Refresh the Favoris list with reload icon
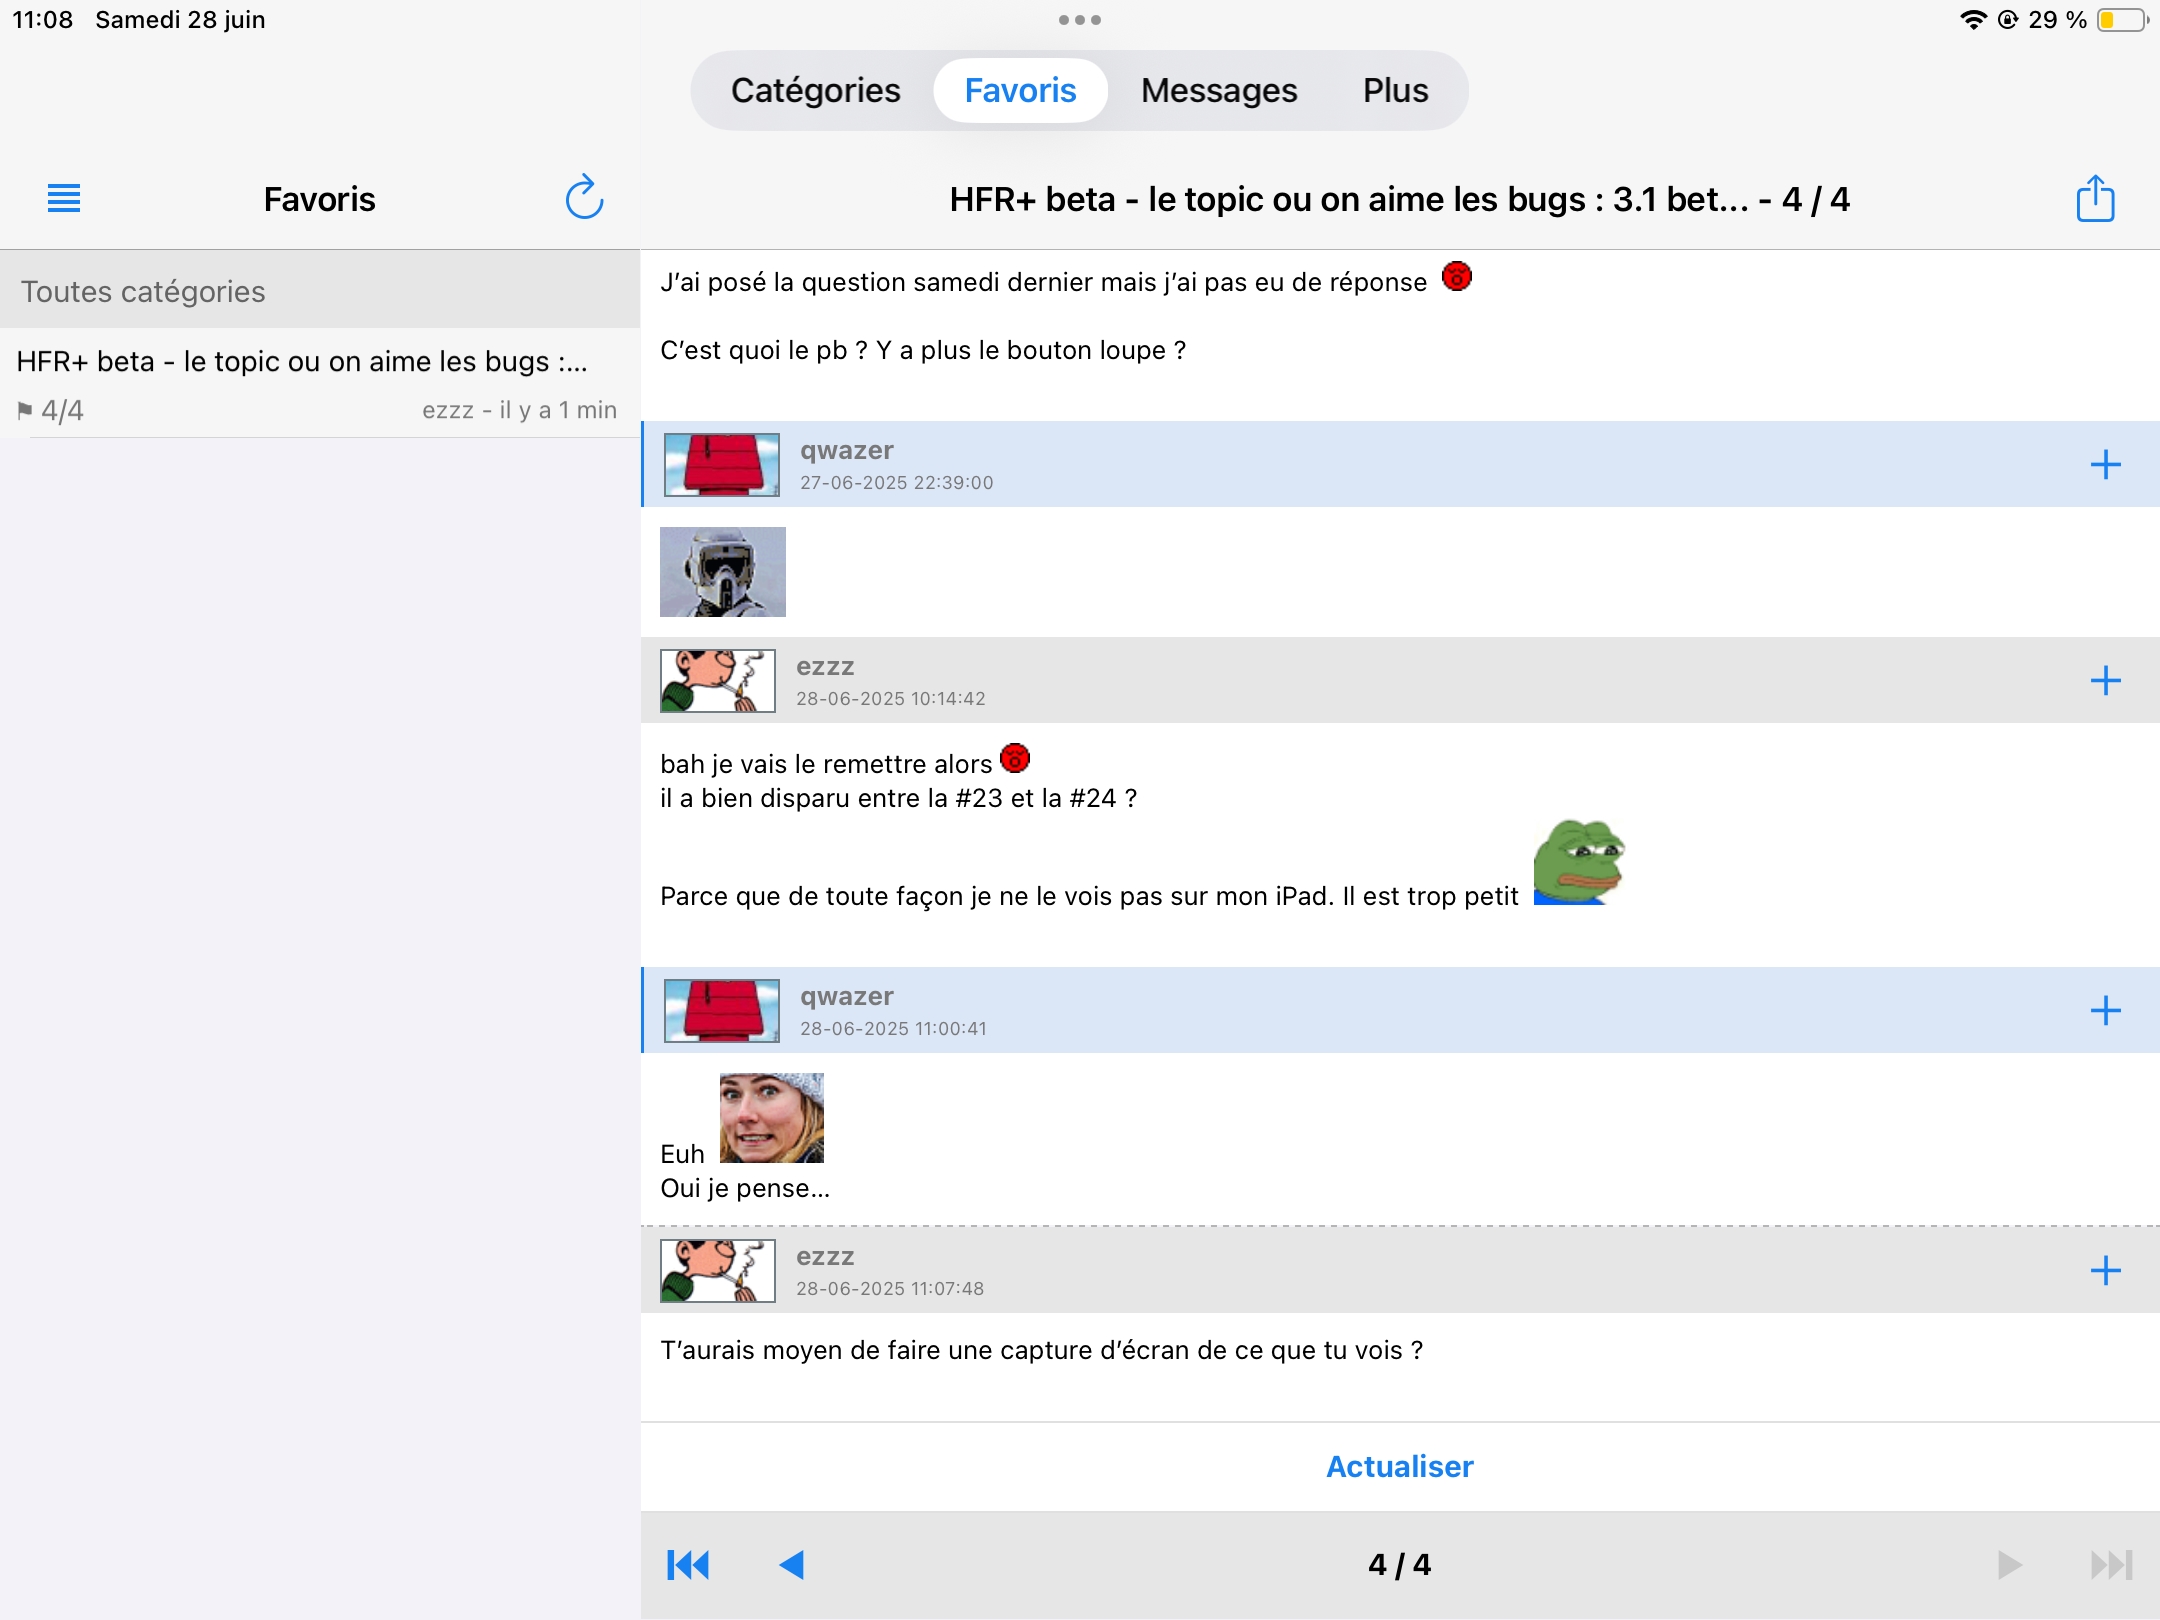The image size is (2160, 1620). 584,198
